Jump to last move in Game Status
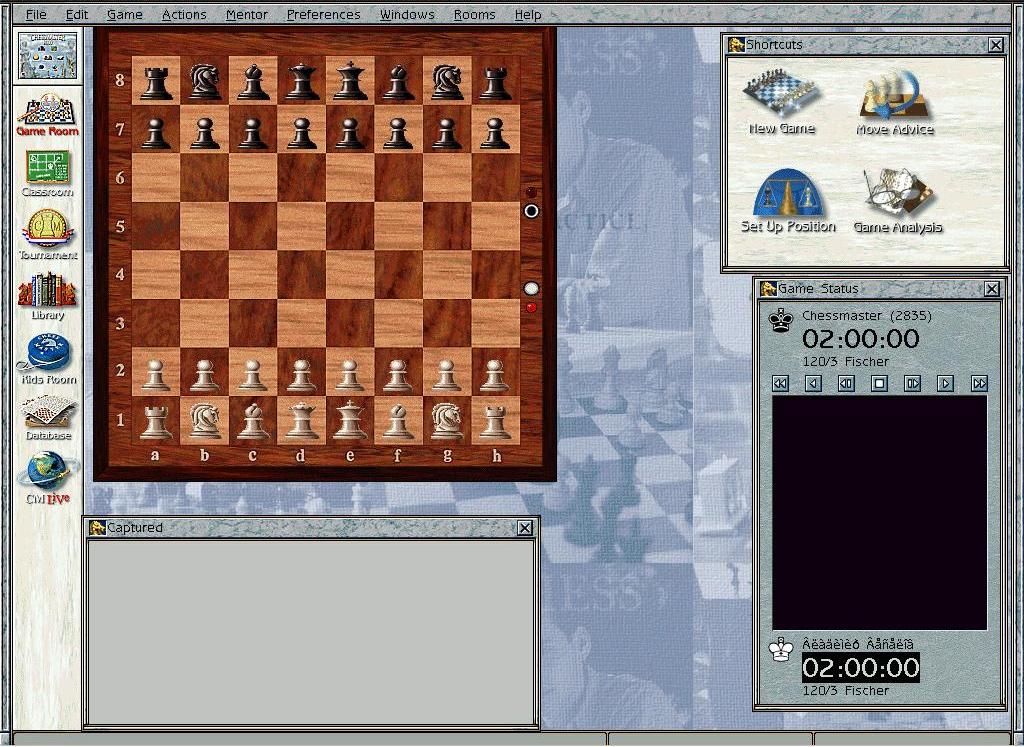This screenshot has width=1024, height=747. [979, 384]
